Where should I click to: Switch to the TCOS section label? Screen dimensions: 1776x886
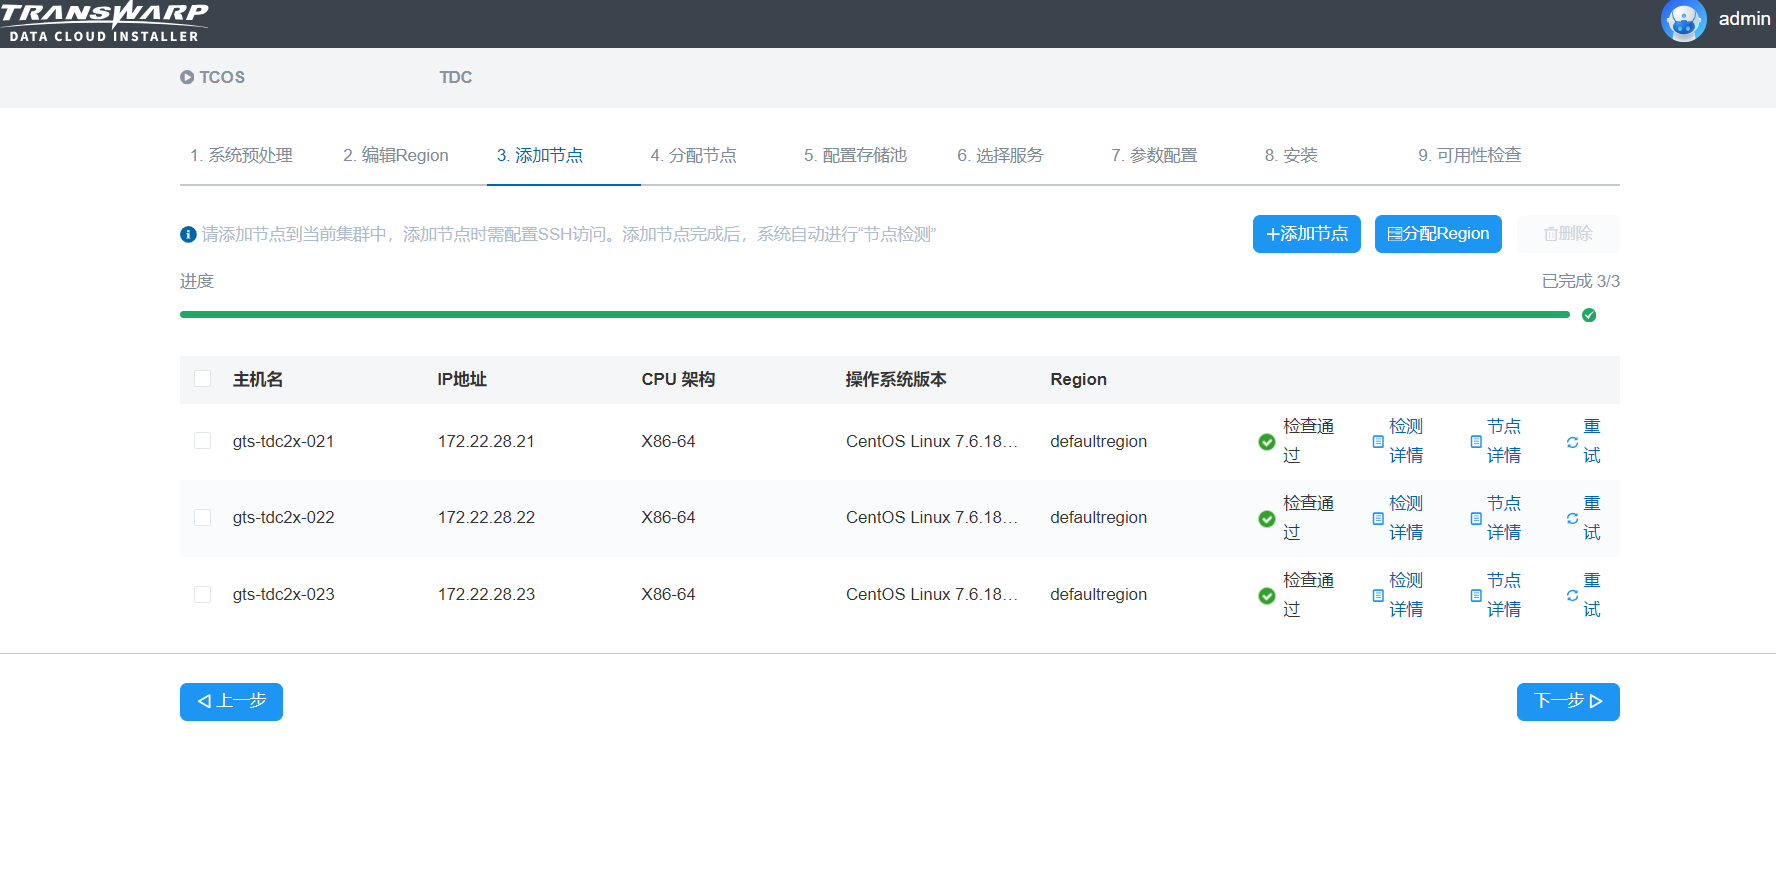click(222, 77)
